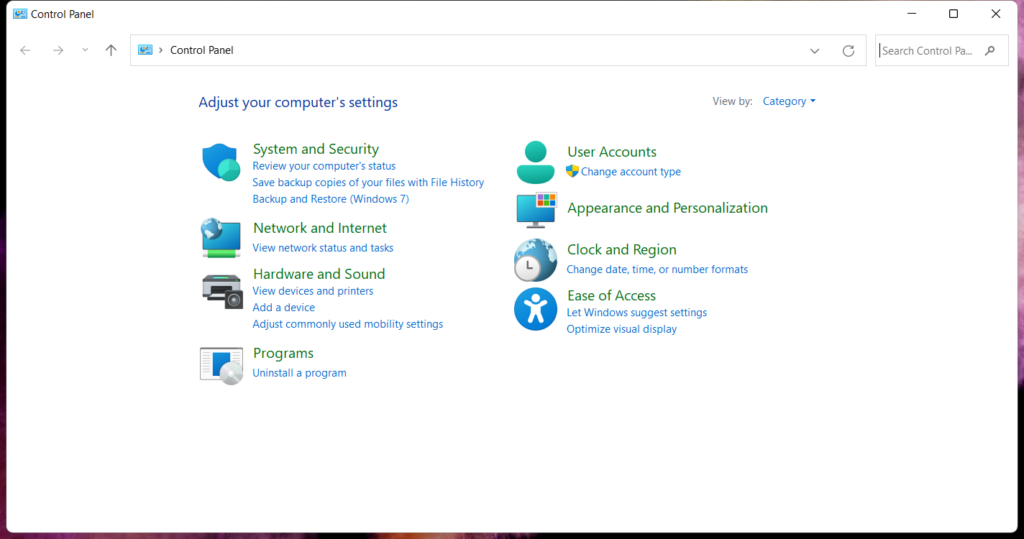Open the User Accounts person icon
The height and width of the screenshot is (539, 1024).
[536, 162]
